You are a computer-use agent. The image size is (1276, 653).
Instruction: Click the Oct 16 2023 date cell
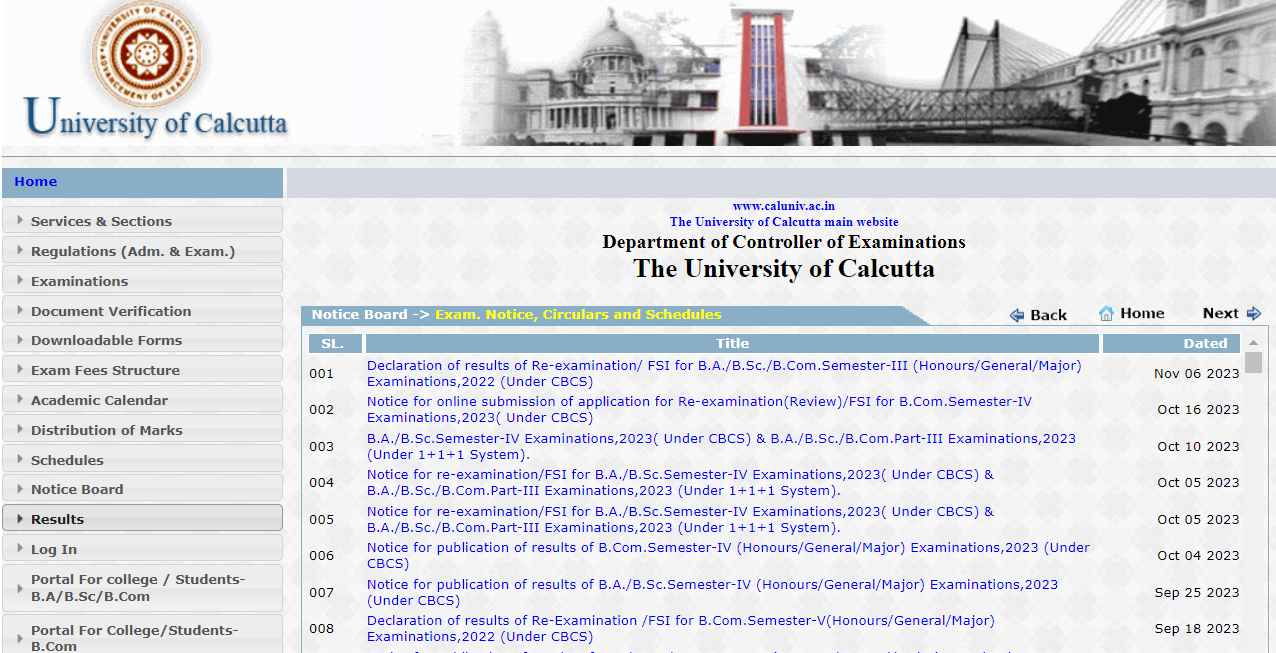click(x=1198, y=409)
